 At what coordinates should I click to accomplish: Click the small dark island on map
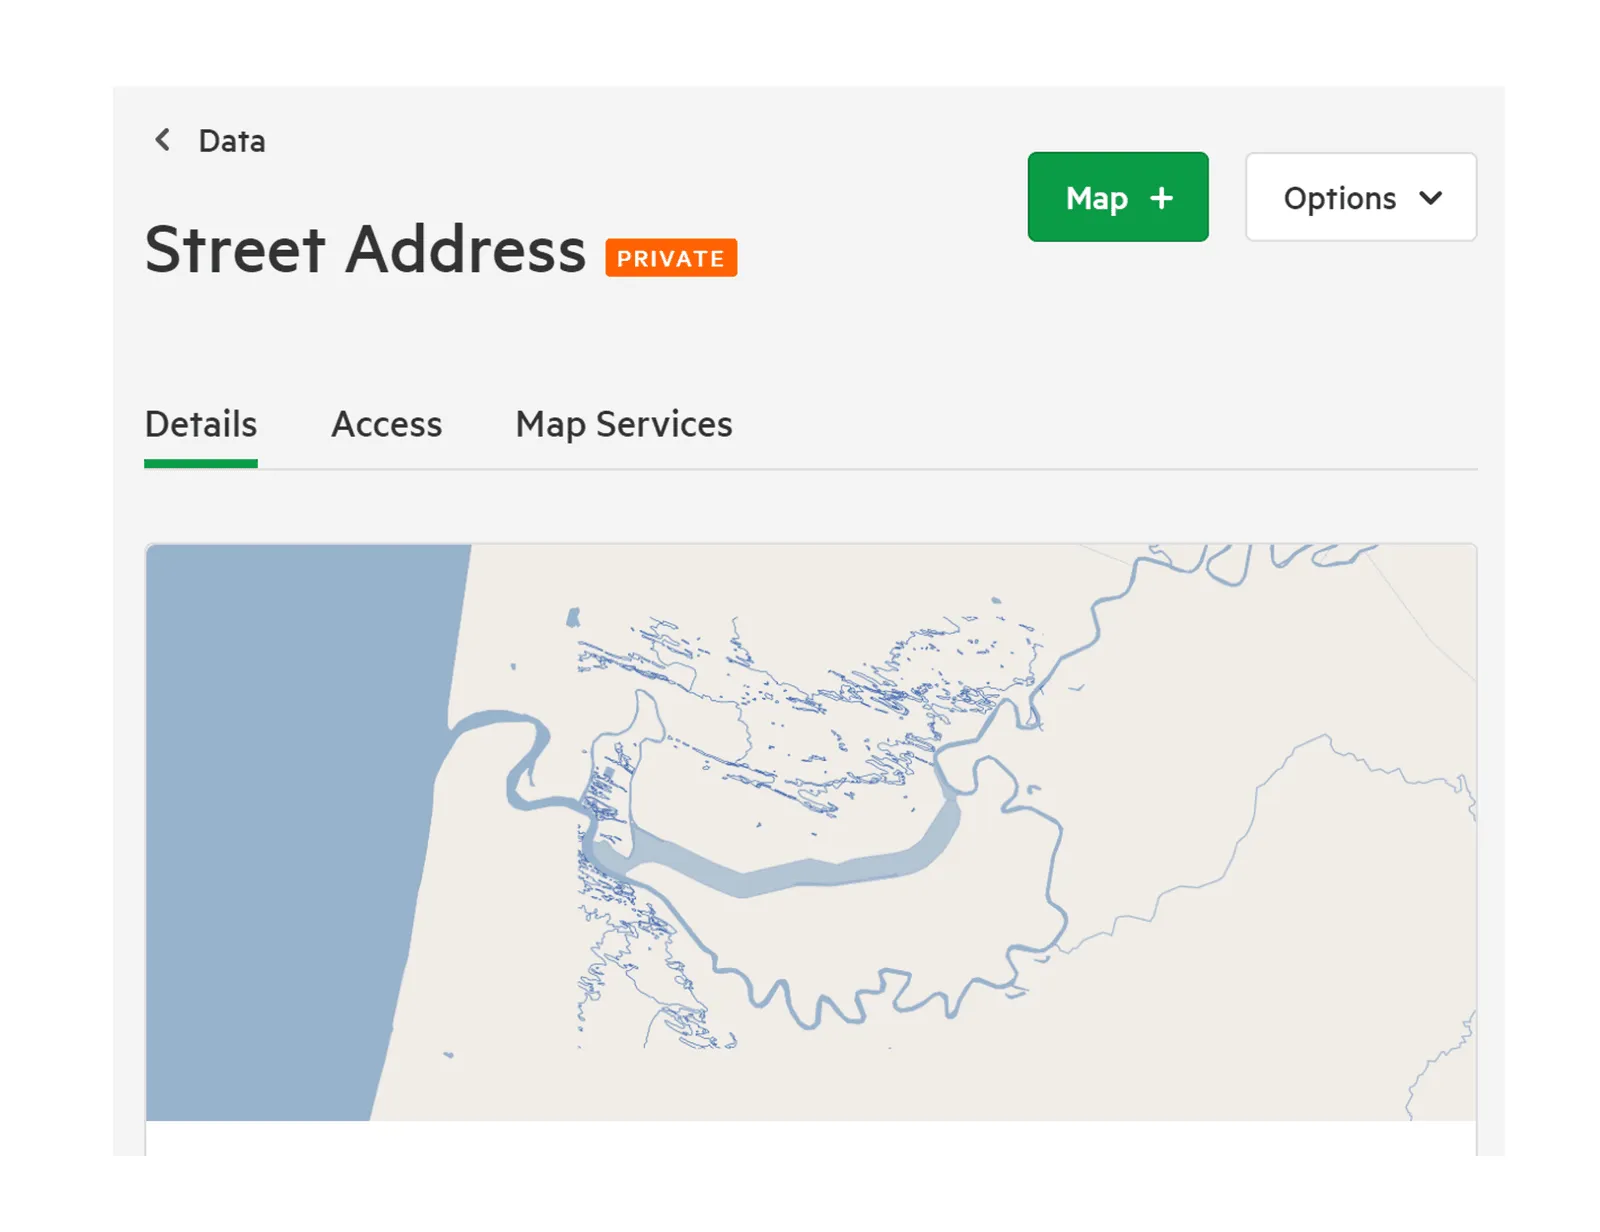(x=573, y=617)
